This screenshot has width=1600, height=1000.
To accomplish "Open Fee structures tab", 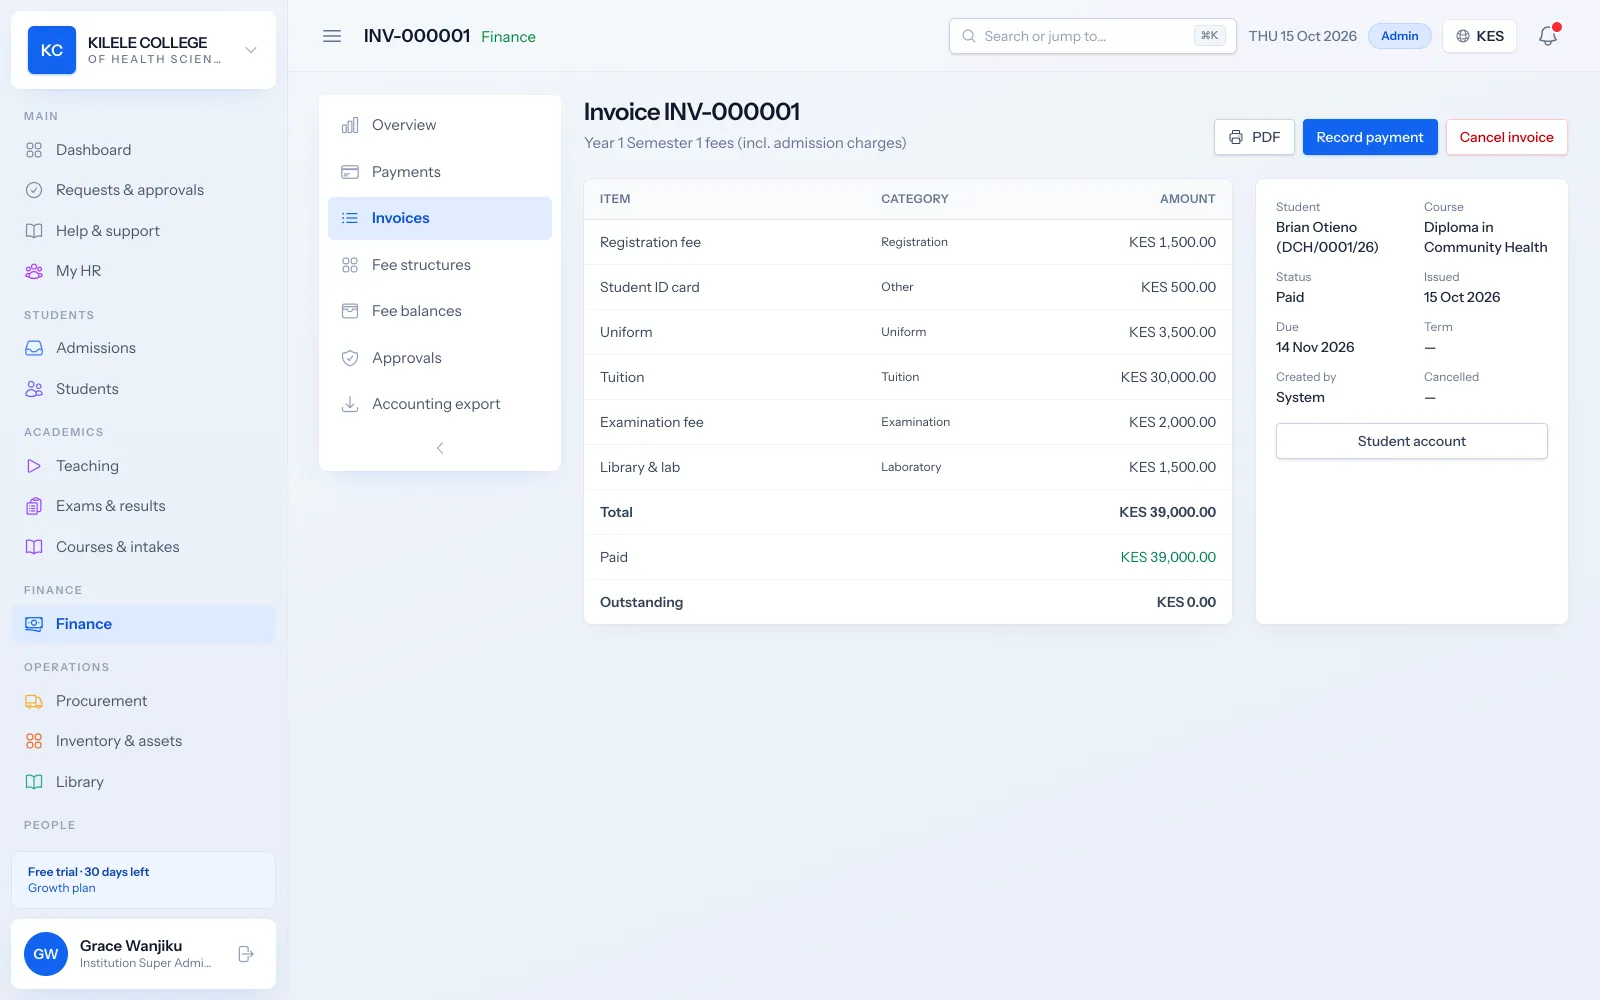I will coord(440,265).
